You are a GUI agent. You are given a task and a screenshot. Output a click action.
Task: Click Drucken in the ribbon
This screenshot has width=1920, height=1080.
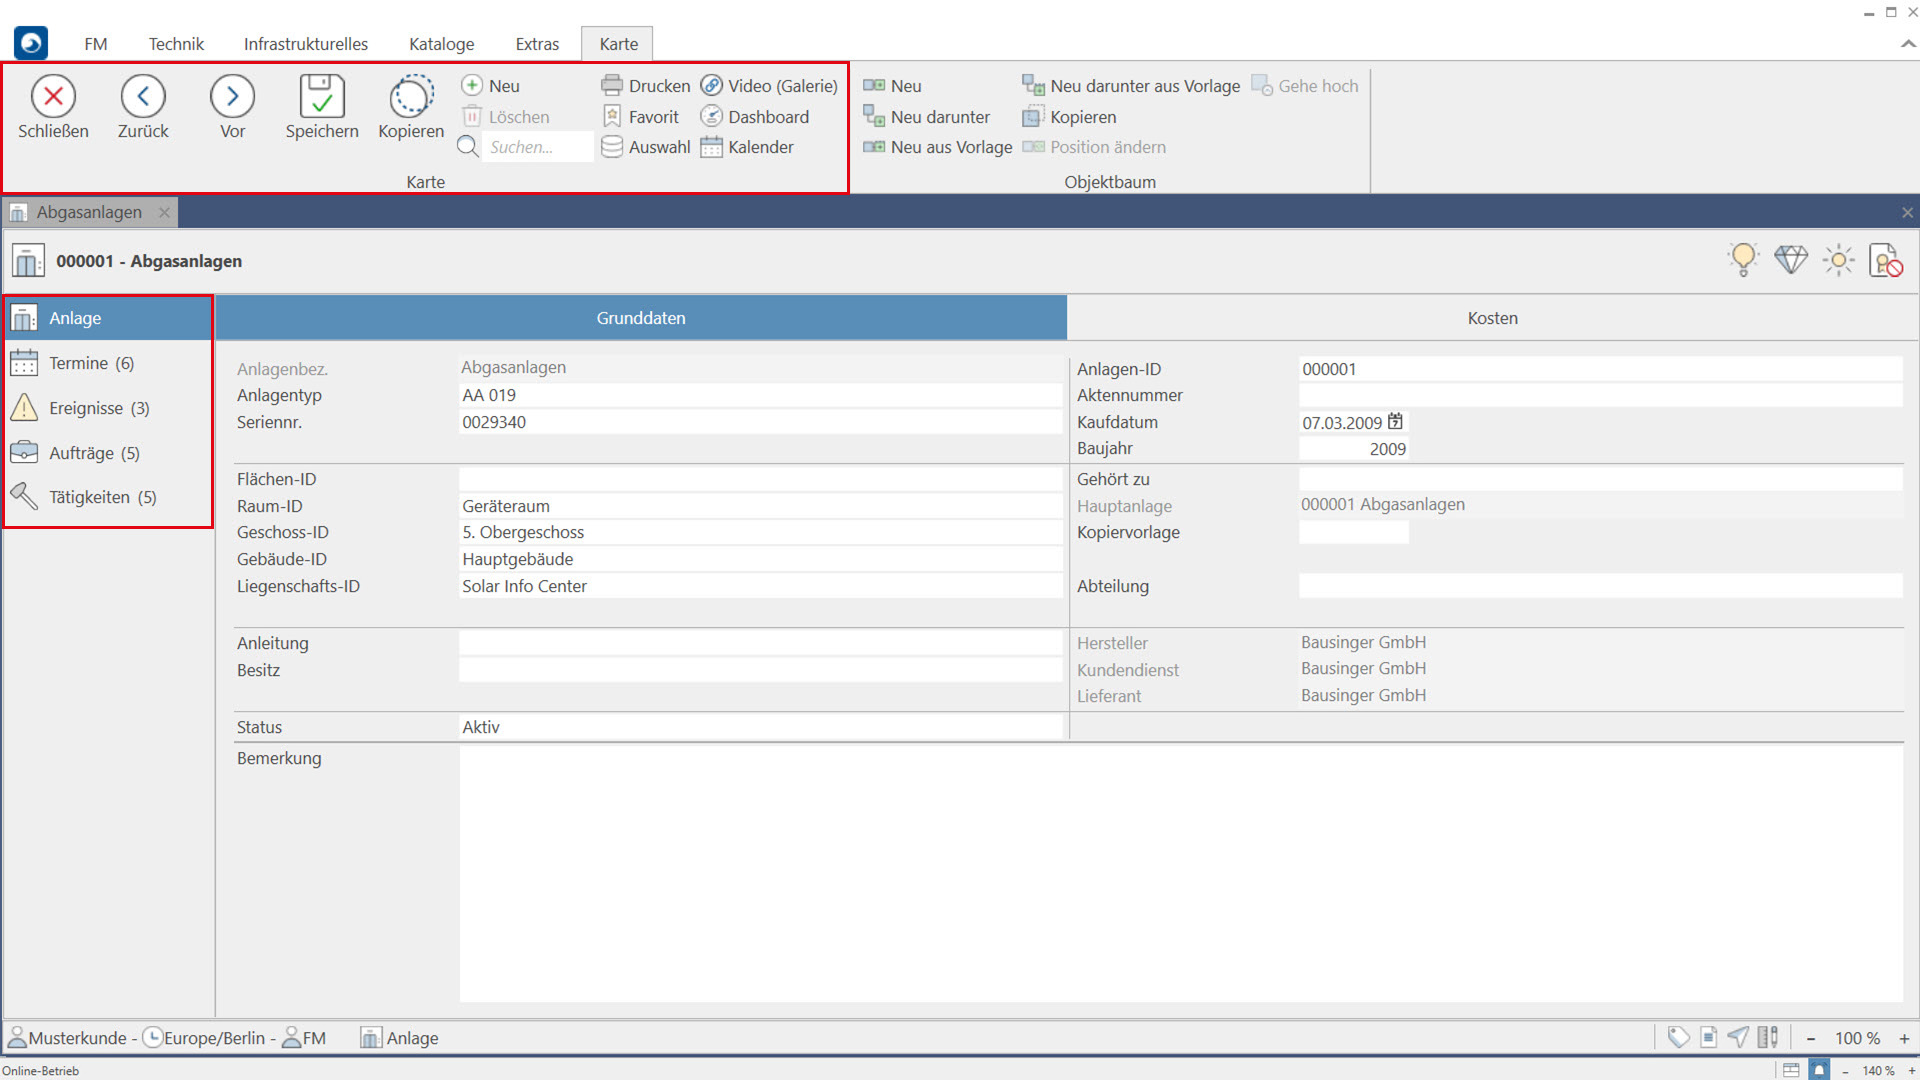646,86
